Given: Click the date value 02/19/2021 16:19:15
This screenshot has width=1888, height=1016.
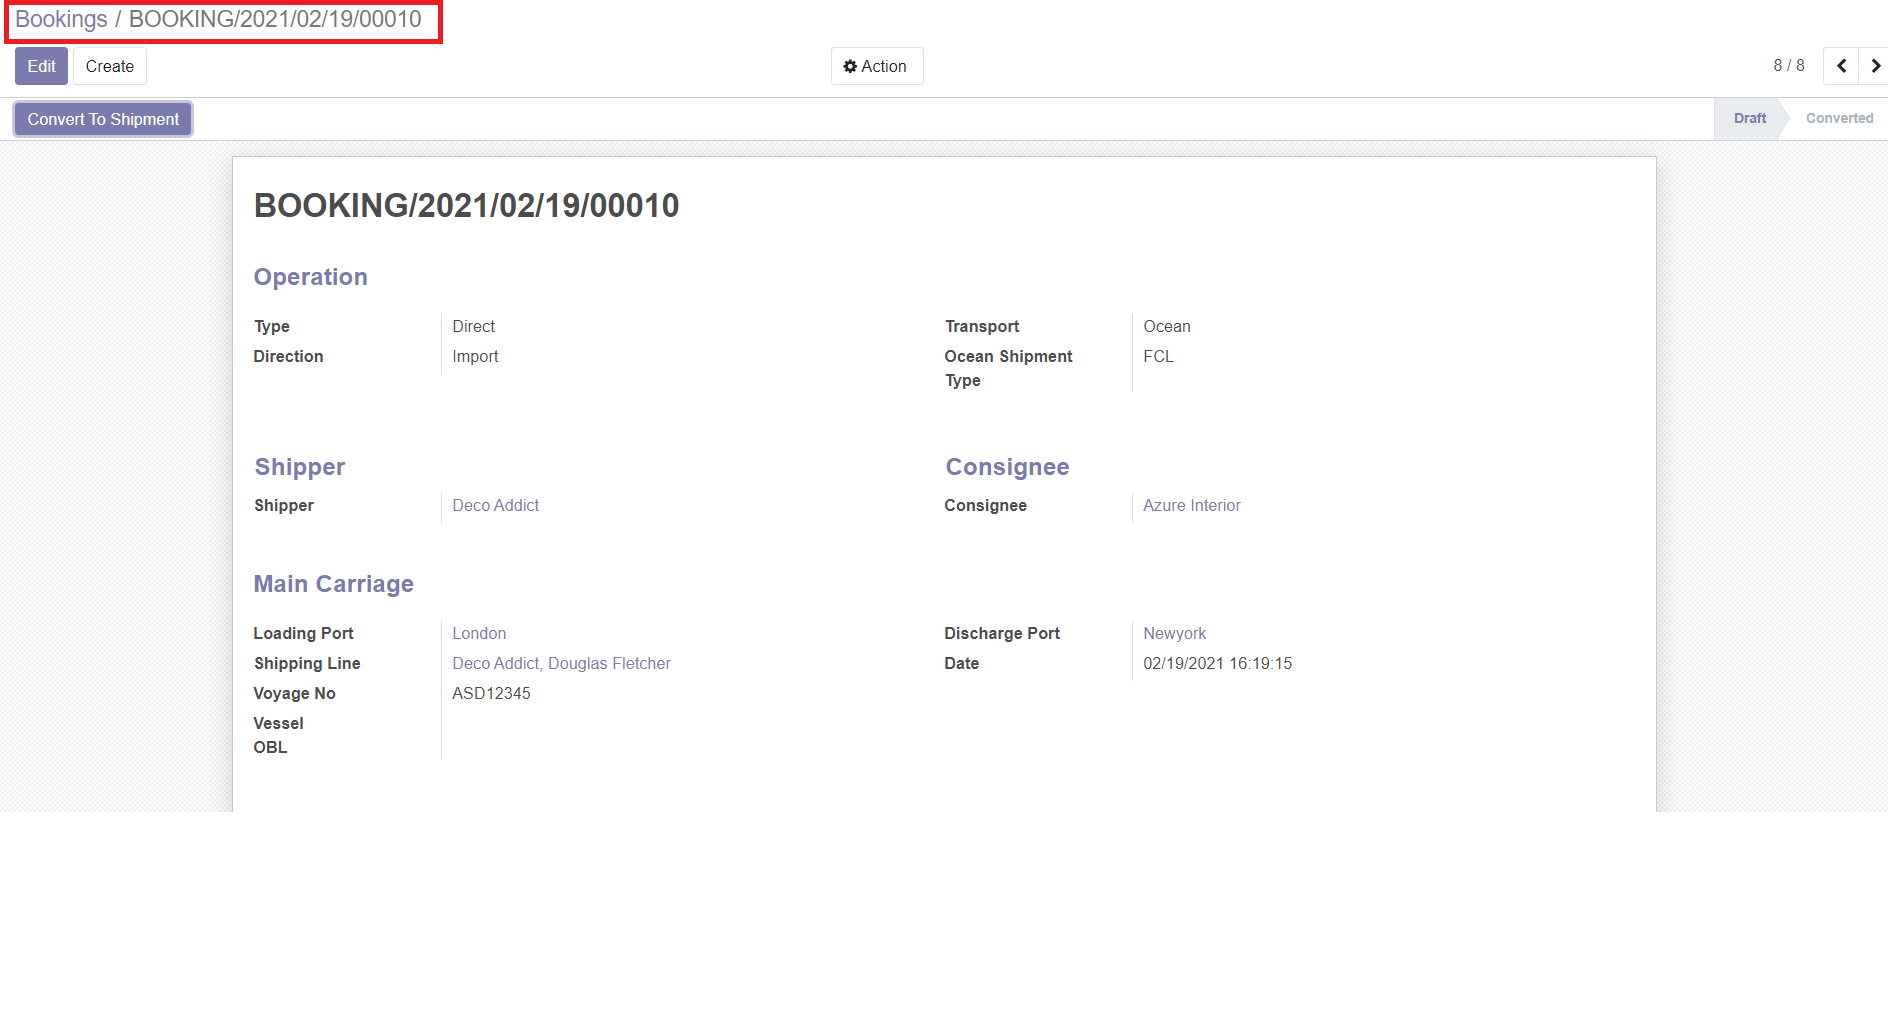Looking at the screenshot, I should click(1217, 663).
